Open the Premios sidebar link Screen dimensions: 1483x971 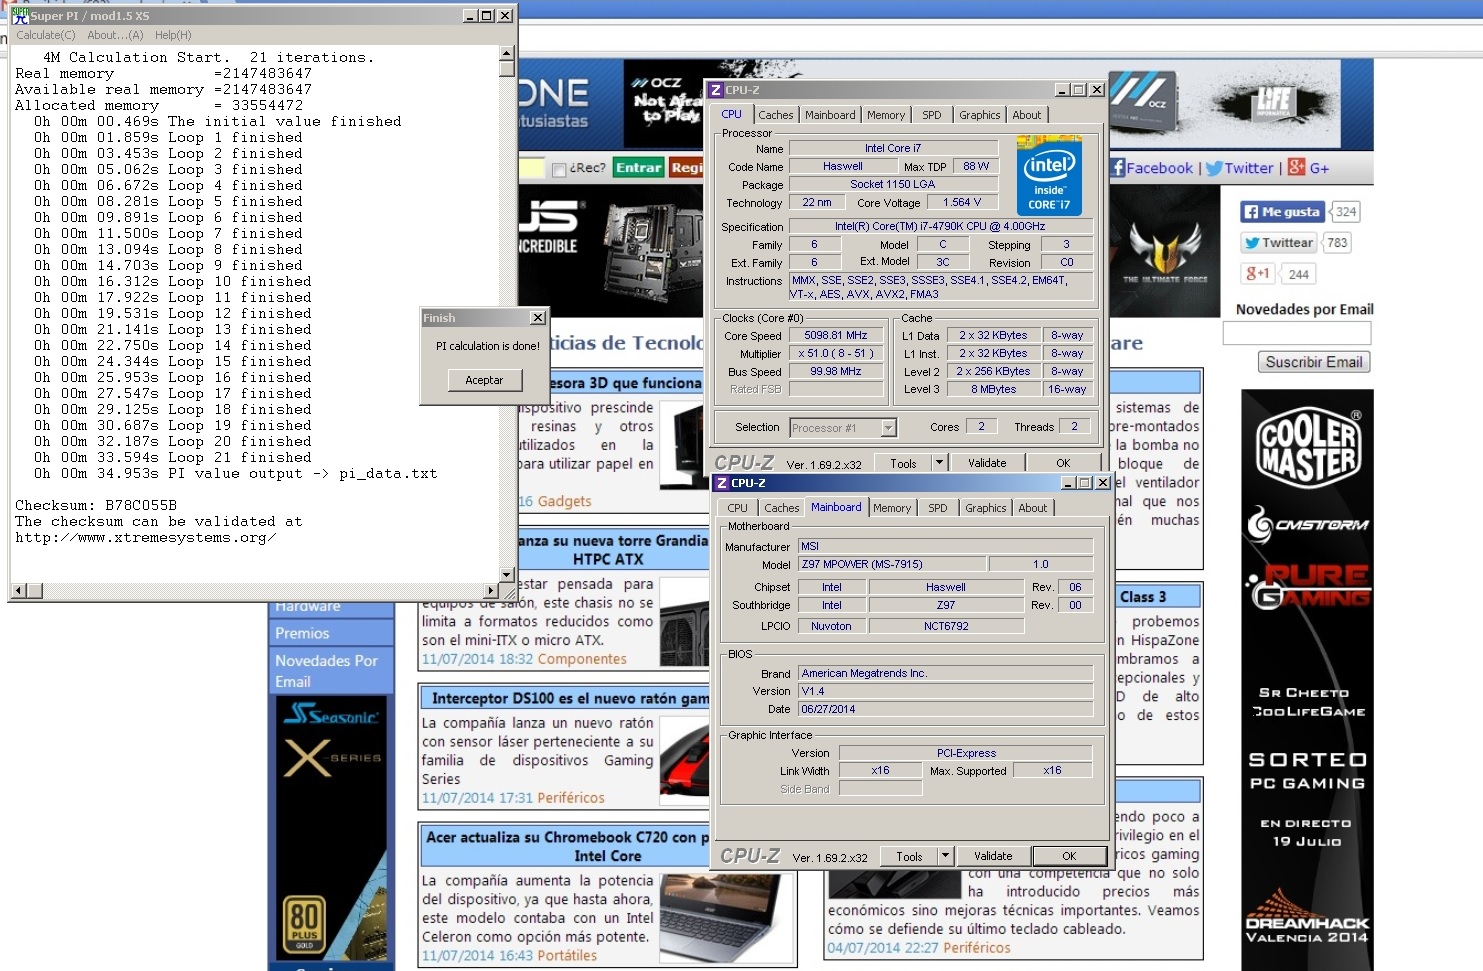pyautogui.click(x=303, y=633)
